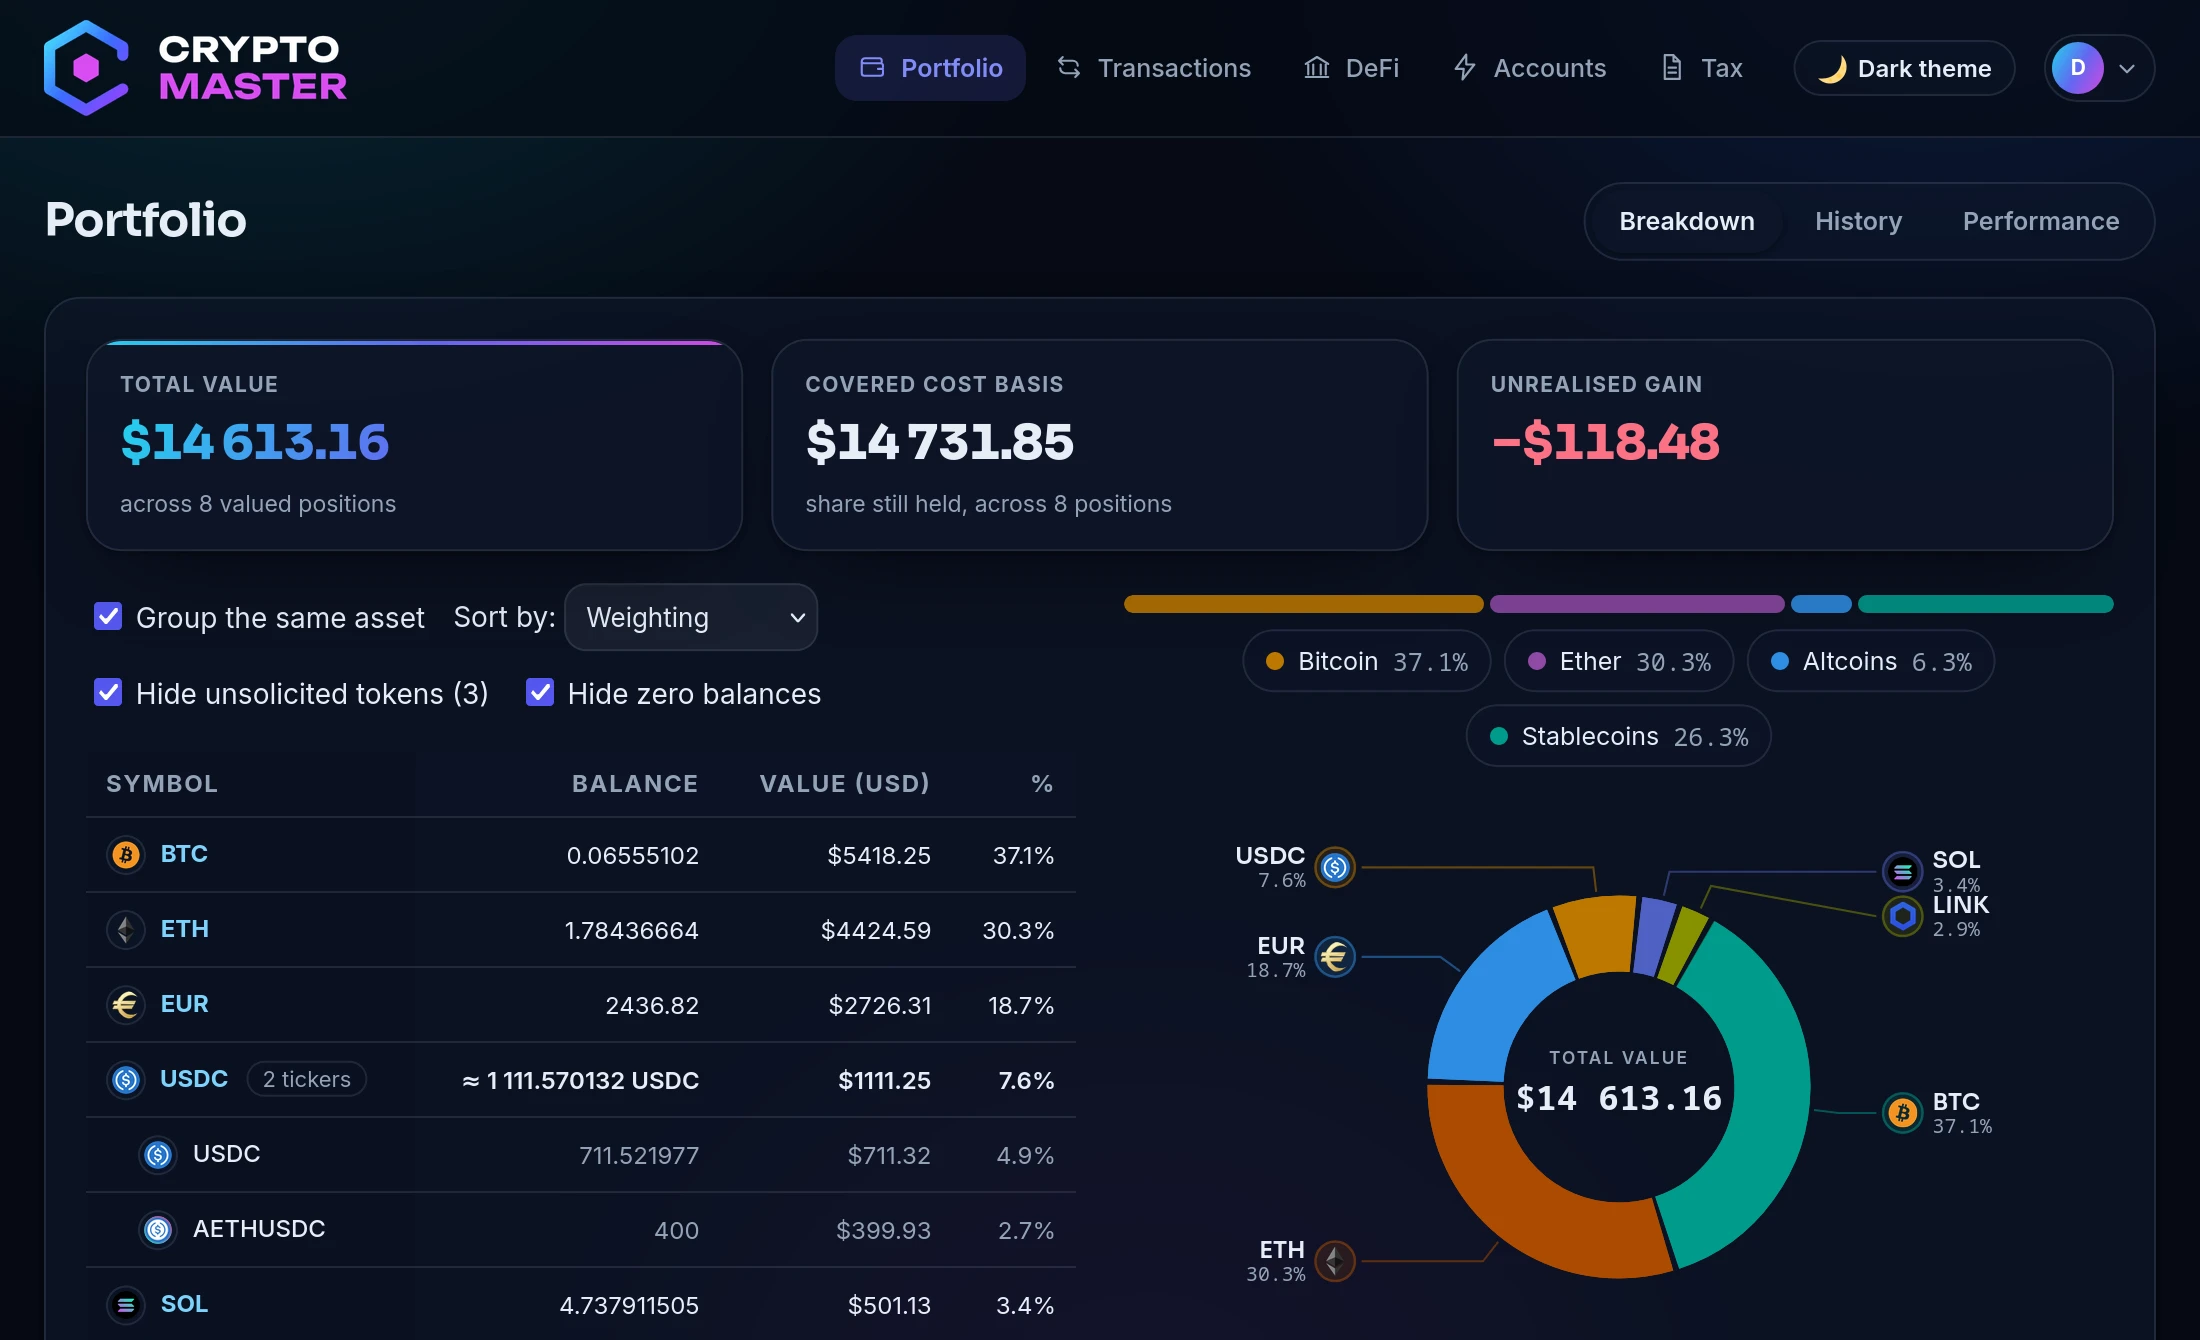This screenshot has height=1340, width=2200.
Task: Click the Ether 30.3% legend pill
Action: coord(1619,661)
